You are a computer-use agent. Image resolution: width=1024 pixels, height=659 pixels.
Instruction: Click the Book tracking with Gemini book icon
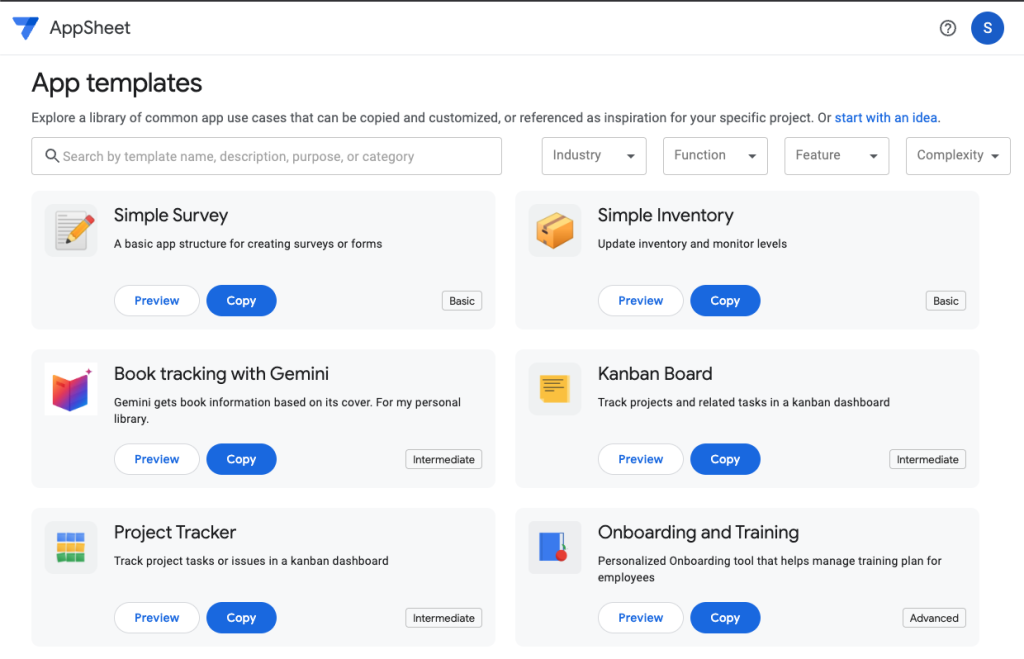[x=70, y=388]
